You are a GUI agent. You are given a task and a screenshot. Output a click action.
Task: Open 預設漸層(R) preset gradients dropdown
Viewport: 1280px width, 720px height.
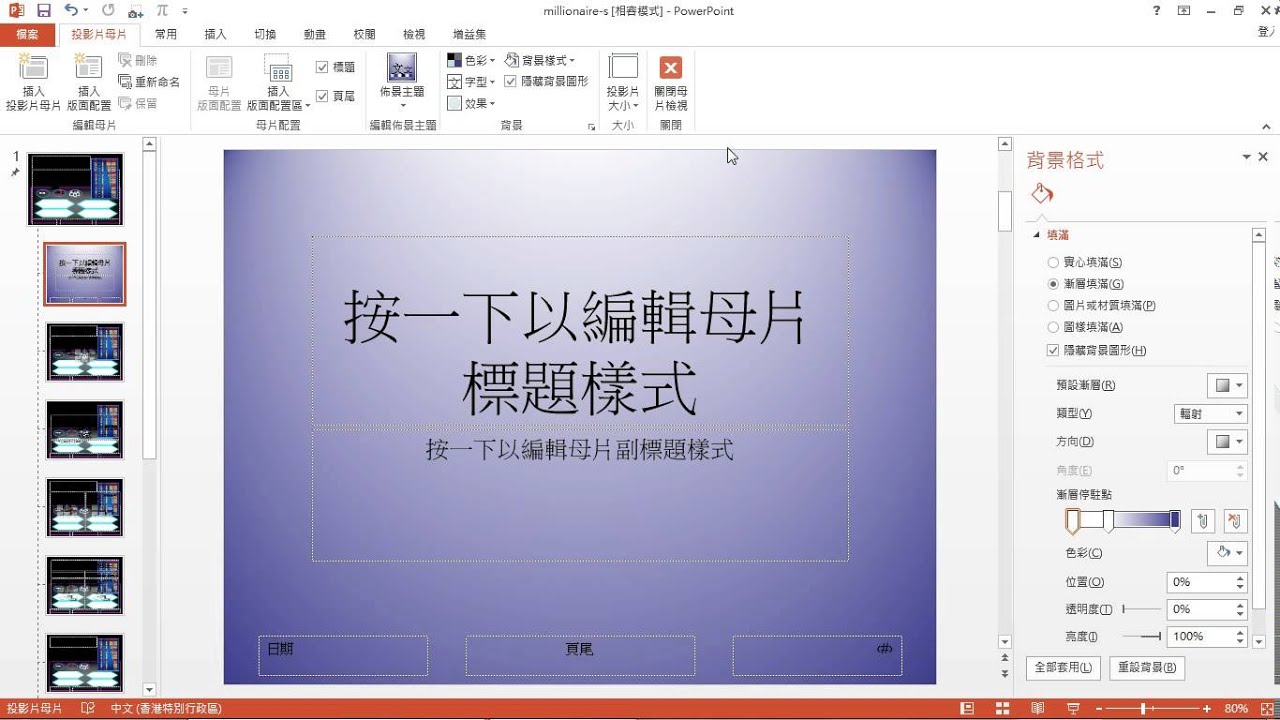[x=1227, y=385]
